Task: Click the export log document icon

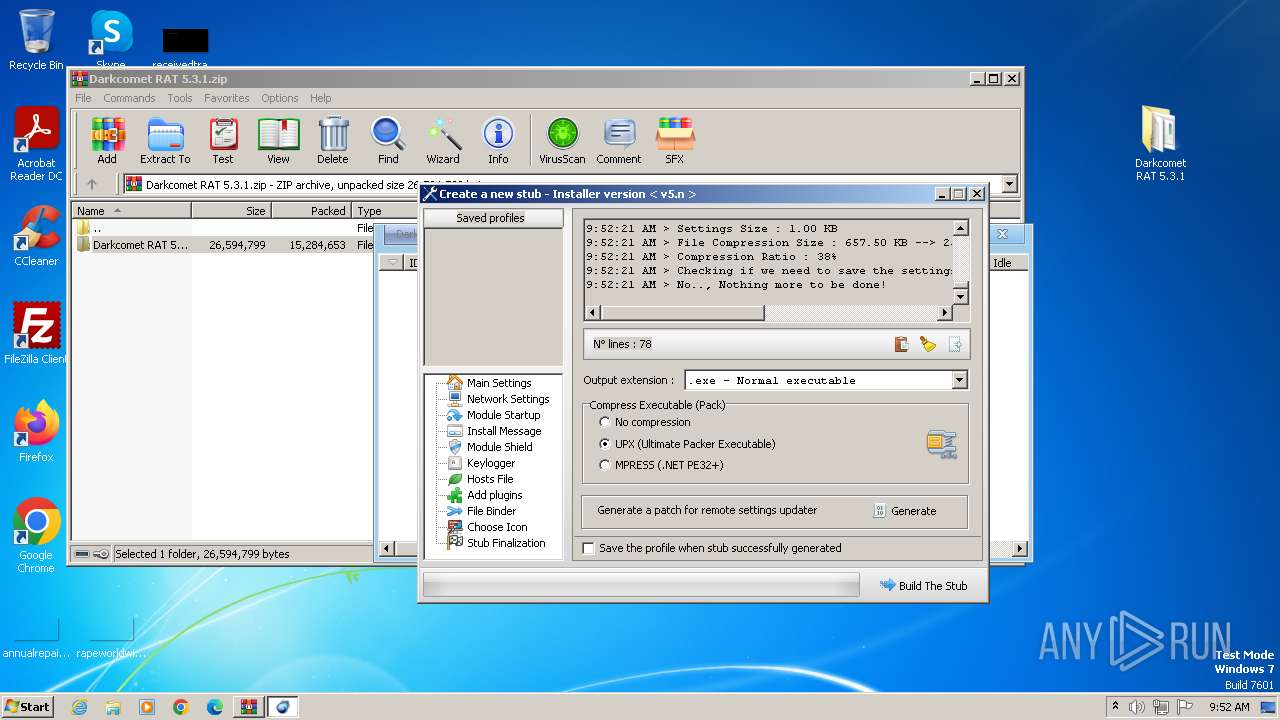Action: pos(955,344)
